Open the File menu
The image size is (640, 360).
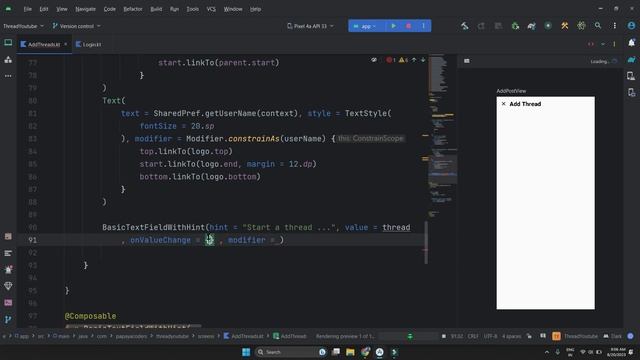click(27, 9)
